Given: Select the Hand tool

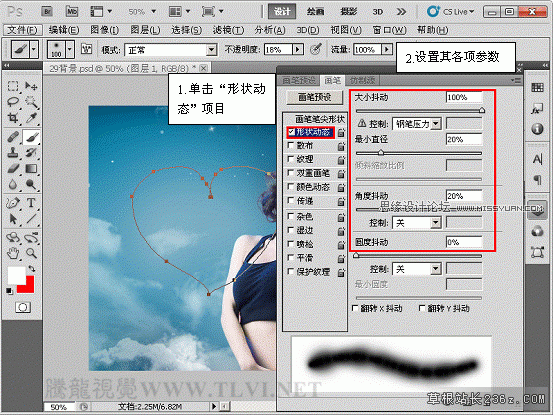Looking at the screenshot, I should [x=13, y=253].
